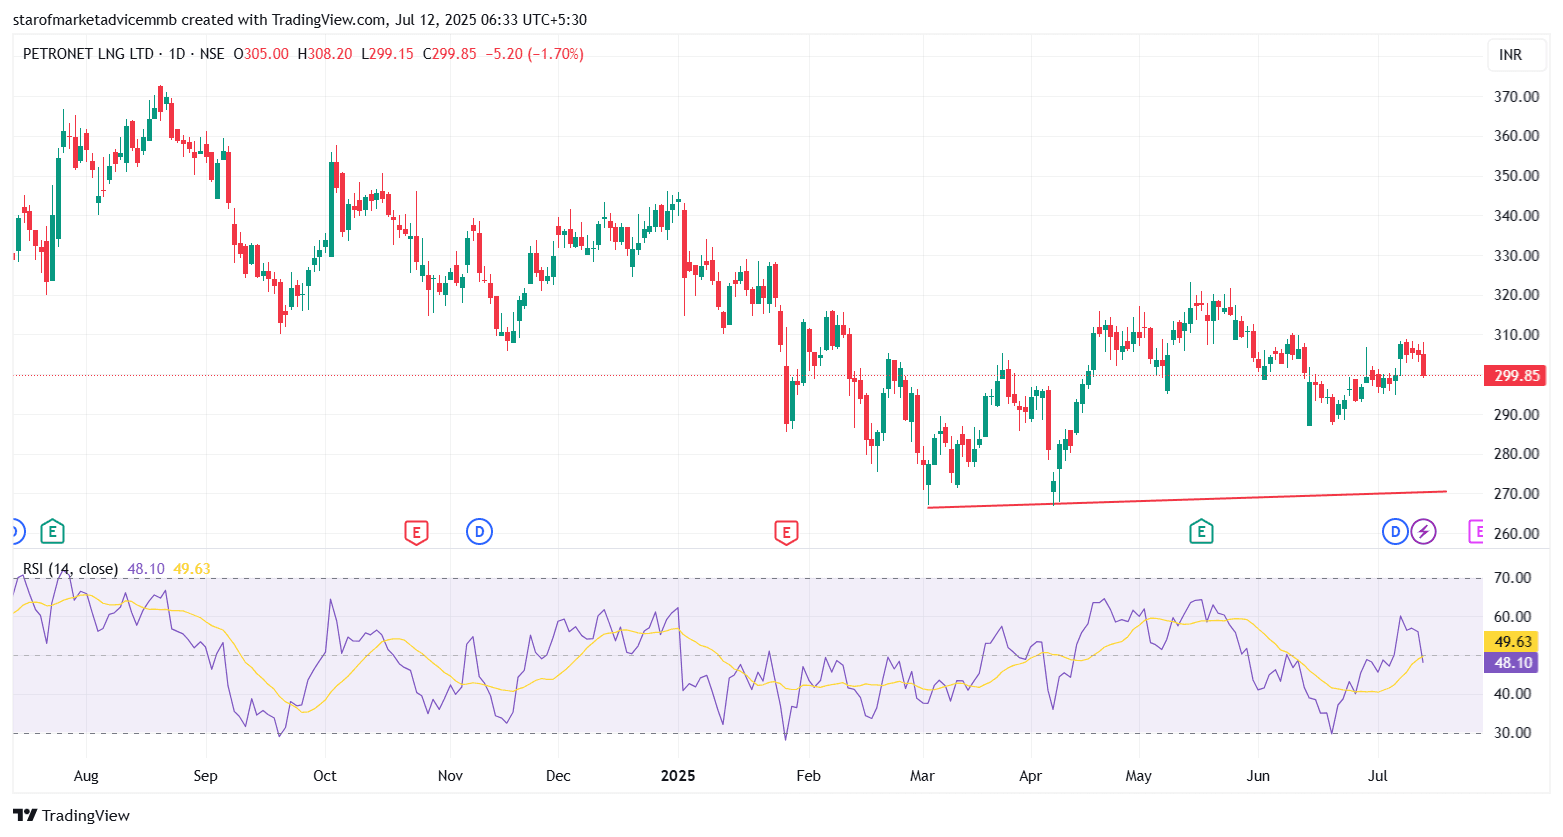The image size is (1563, 837).
Task: Click the 280.00 price axis label
Action: click(x=1516, y=454)
